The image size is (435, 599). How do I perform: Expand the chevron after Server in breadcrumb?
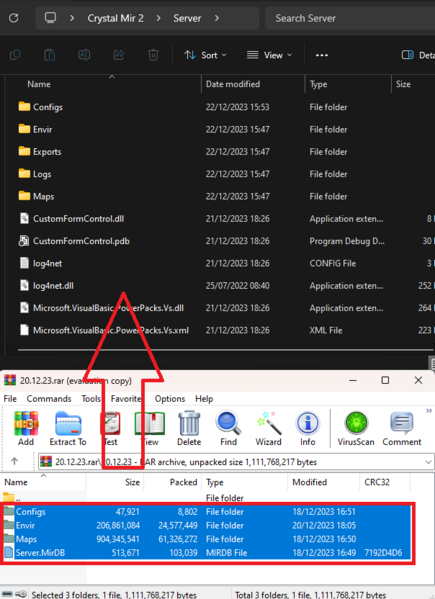click(217, 18)
